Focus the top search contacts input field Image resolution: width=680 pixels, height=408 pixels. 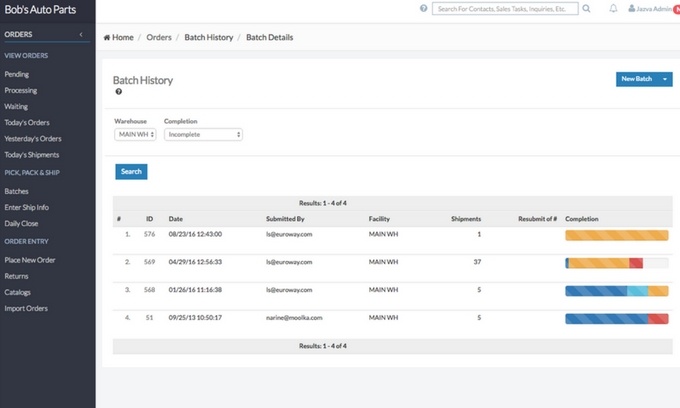[x=505, y=9]
